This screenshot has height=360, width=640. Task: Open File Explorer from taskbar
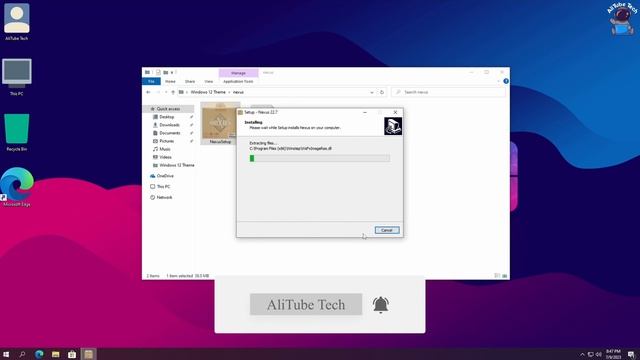pyautogui.click(x=56, y=354)
